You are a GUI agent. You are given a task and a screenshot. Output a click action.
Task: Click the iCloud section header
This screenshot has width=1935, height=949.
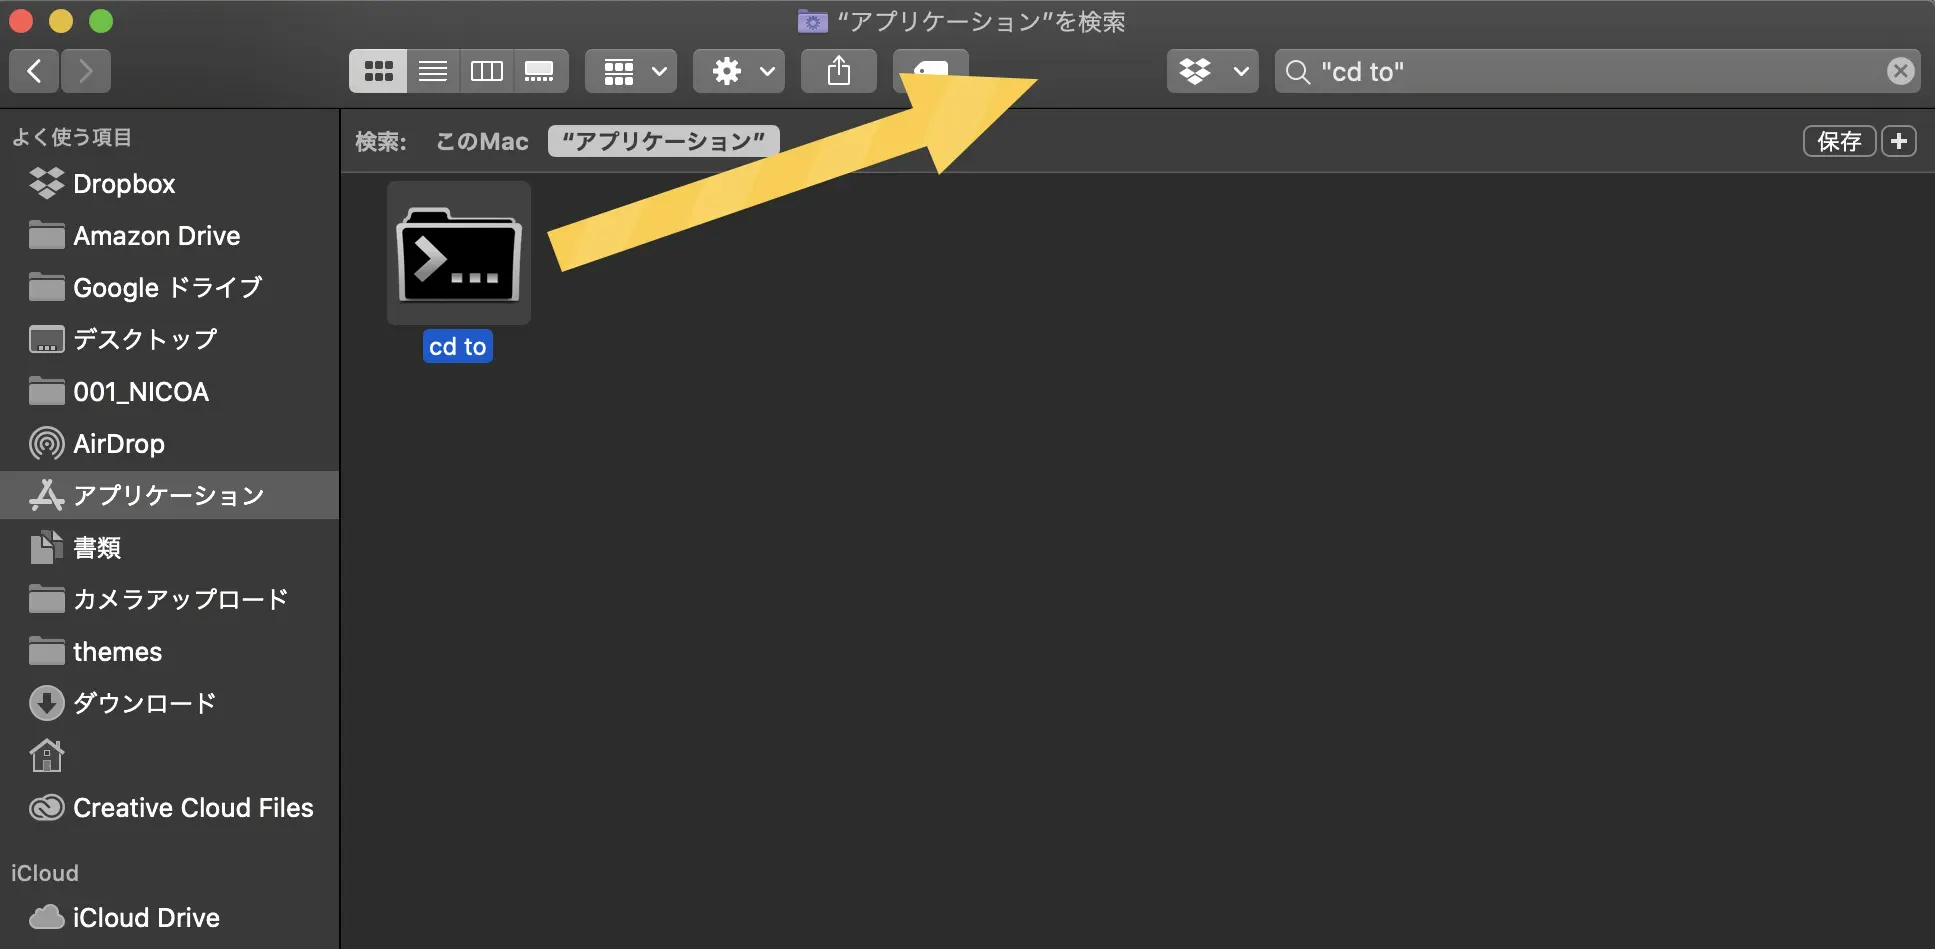(44, 873)
